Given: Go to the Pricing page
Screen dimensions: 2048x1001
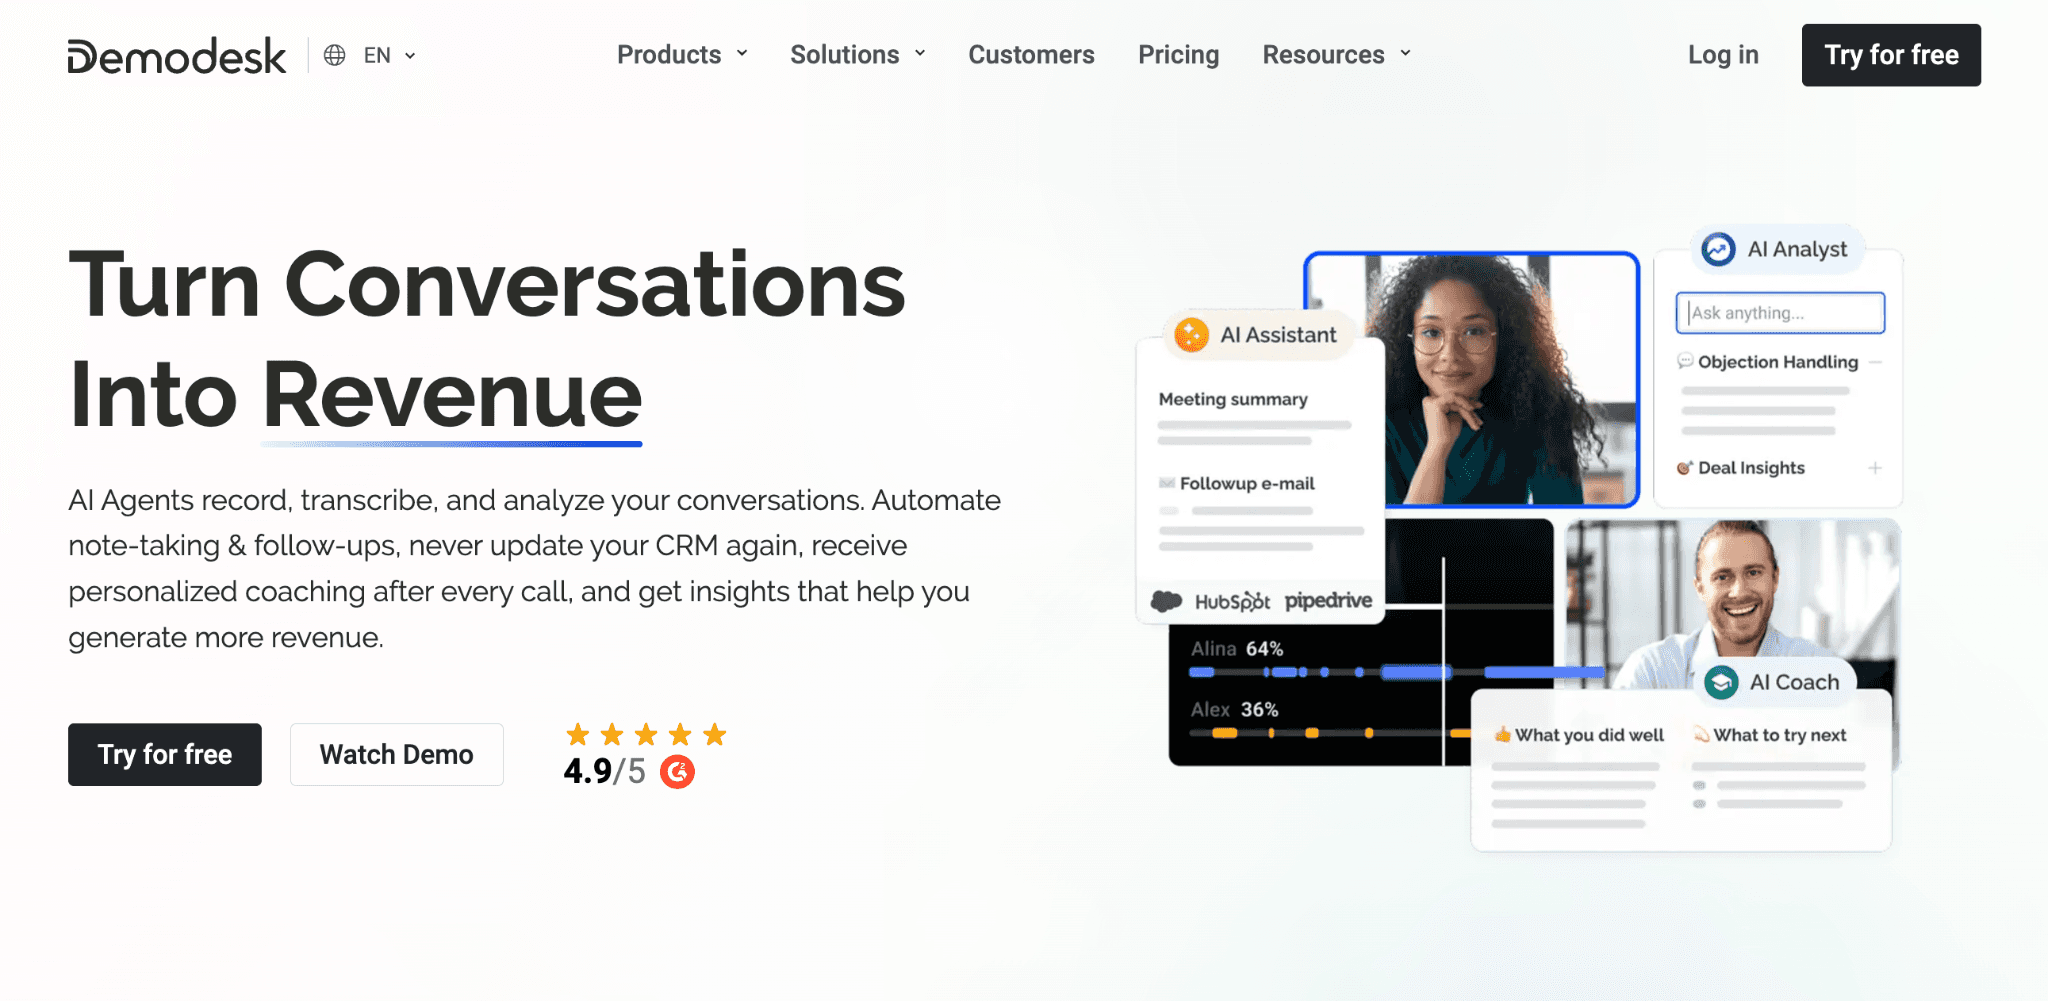Looking at the screenshot, I should tap(1179, 55).
